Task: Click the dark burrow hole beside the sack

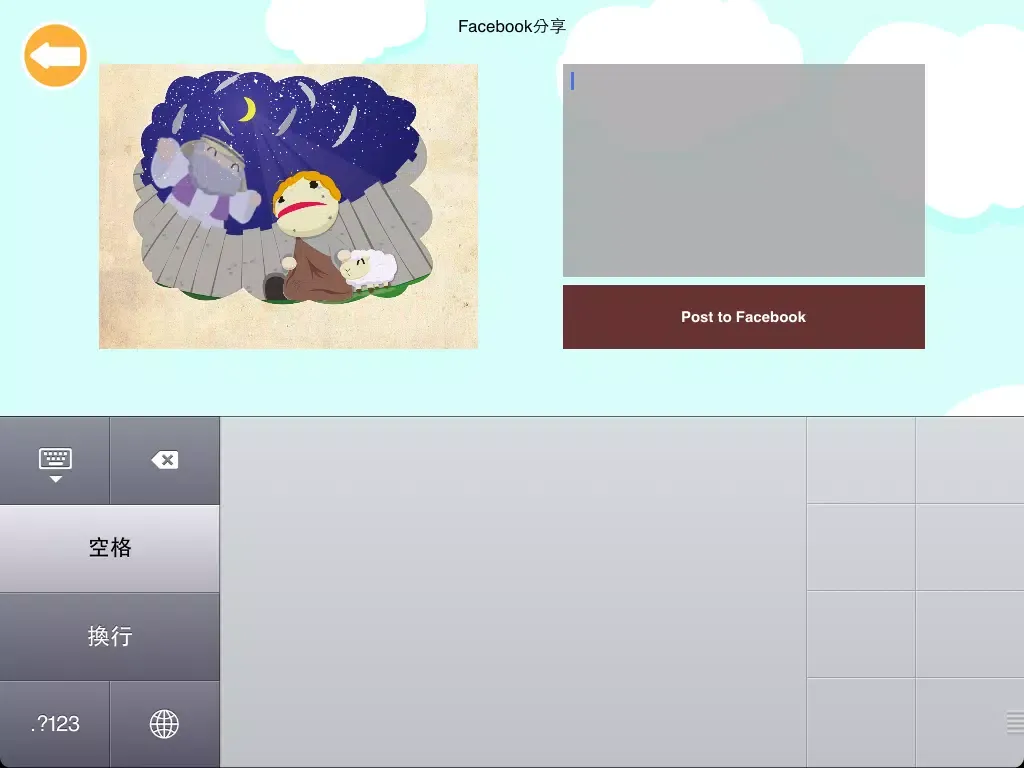Action: pos(273,288)
